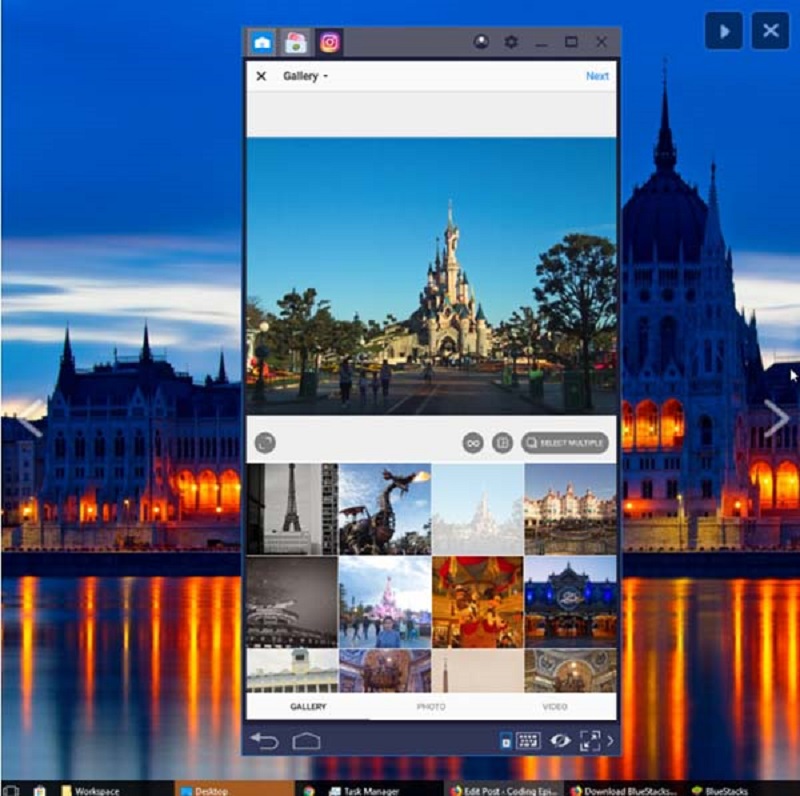This screenshot has height=796, width=800.
Task: Click the Next link
Action: [597, 76]
